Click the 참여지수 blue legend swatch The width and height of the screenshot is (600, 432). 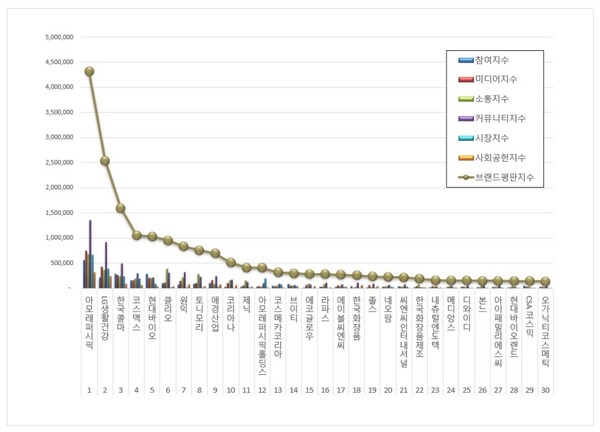(x=466, y=60)
